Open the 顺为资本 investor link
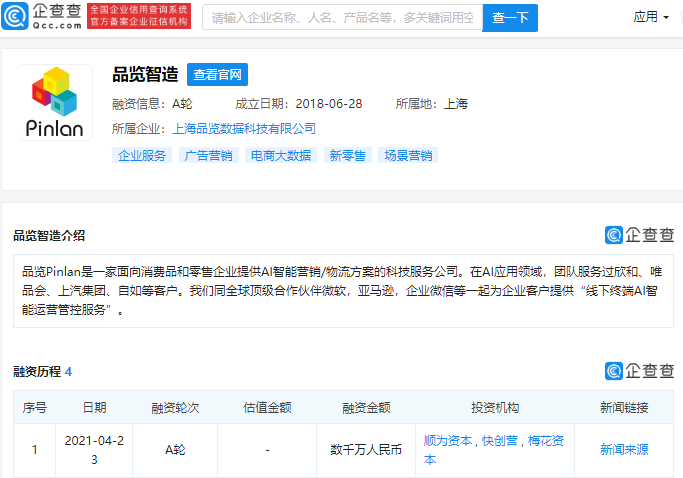This screenshot has height=478, width=683. tap(448, 441)
